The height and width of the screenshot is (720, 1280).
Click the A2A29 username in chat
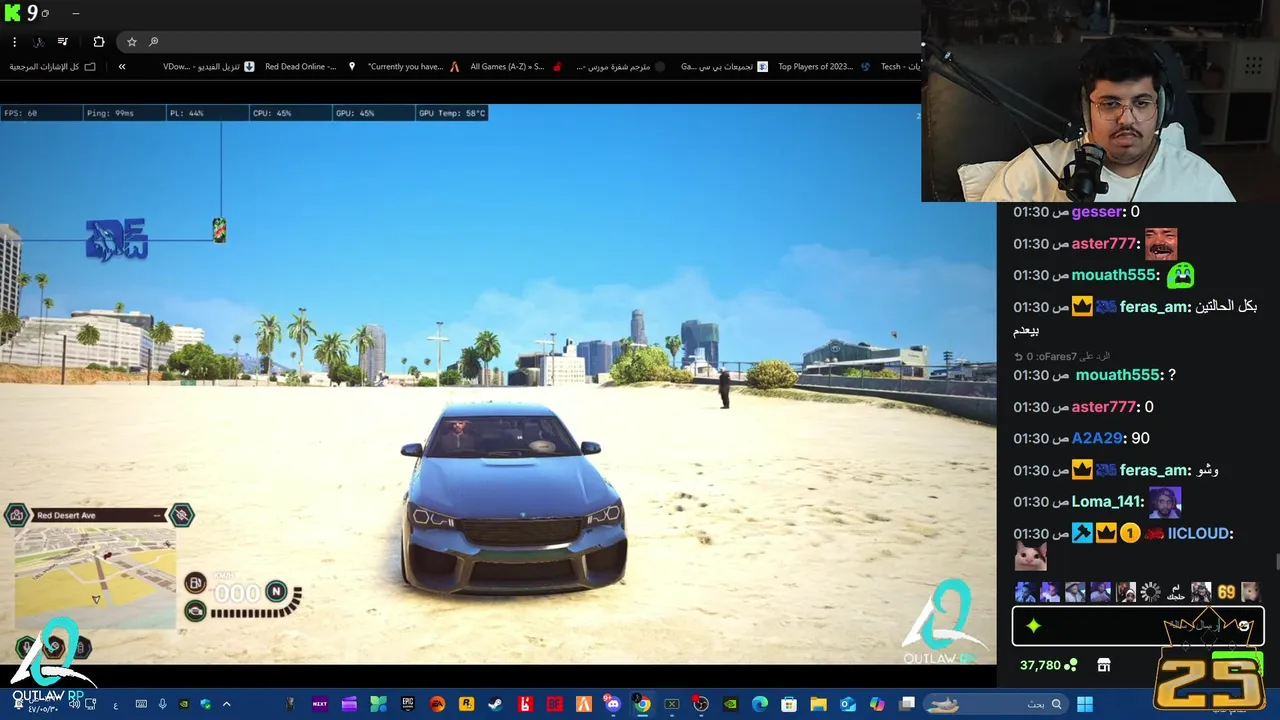(x=1097, y=438)
